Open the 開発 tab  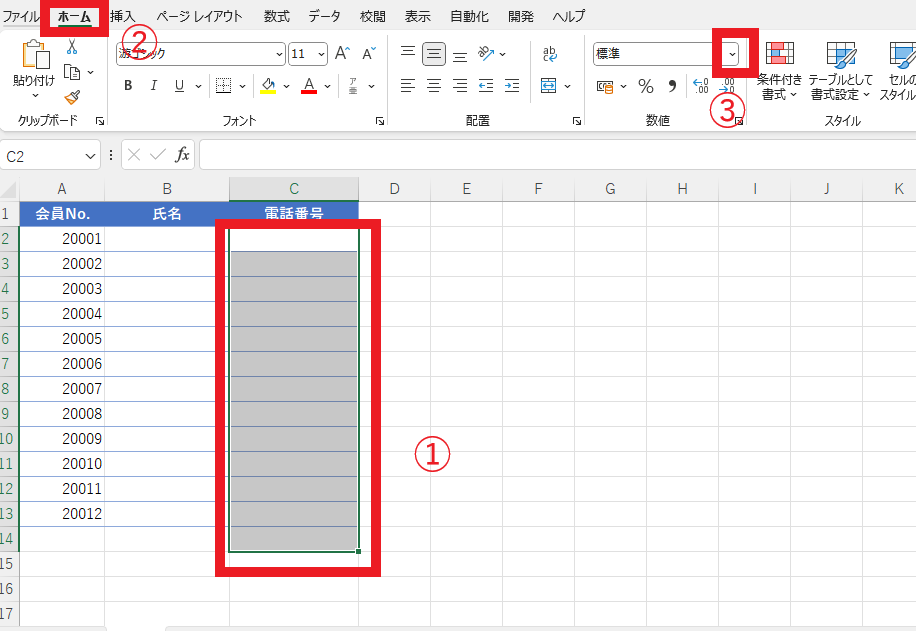click(x=521, y=16)
